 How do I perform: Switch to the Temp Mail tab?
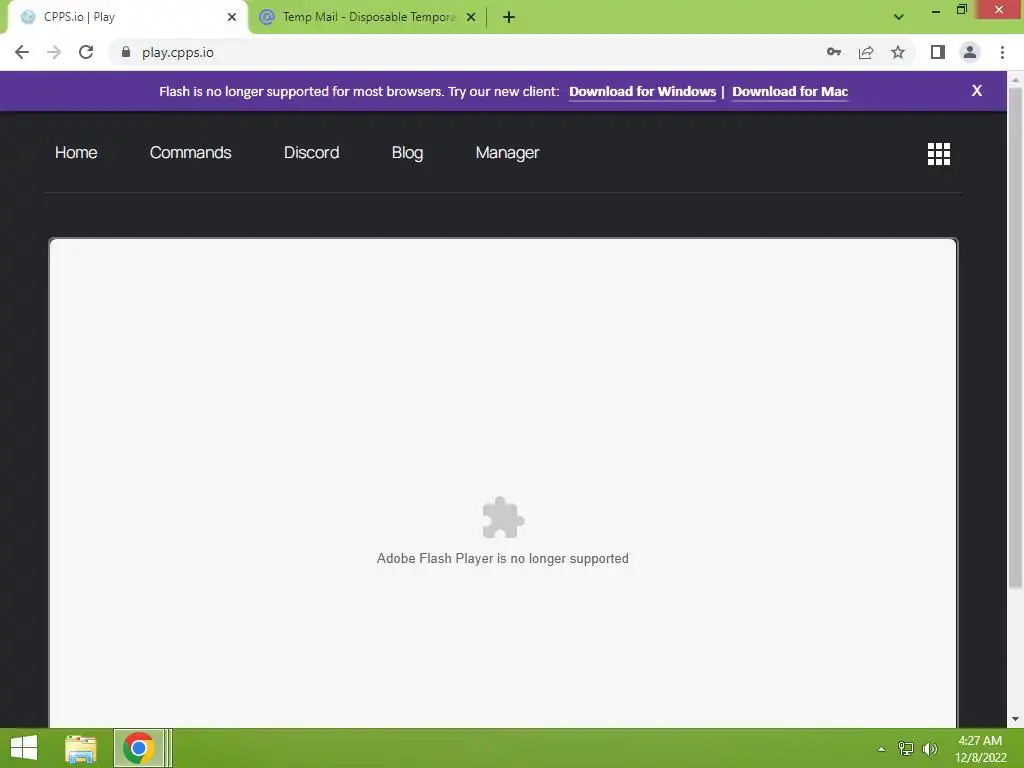(x=367, y=17)
